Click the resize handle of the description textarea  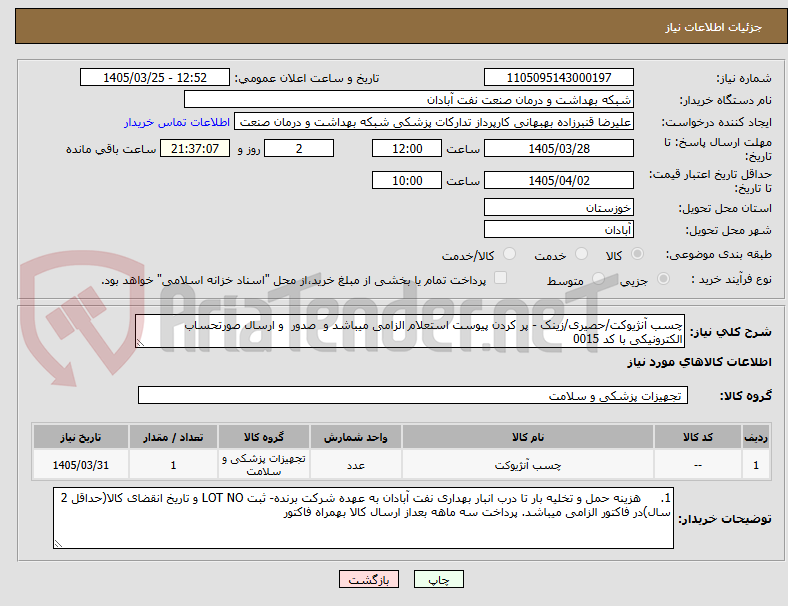coord(140,343)
